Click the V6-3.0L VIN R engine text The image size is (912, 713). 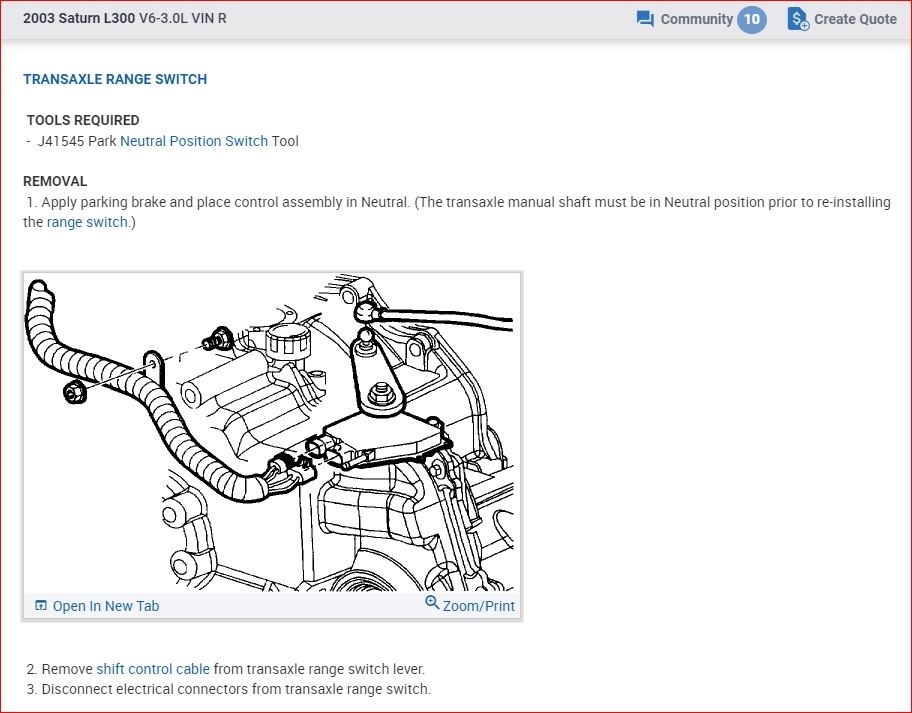[183, 19]
